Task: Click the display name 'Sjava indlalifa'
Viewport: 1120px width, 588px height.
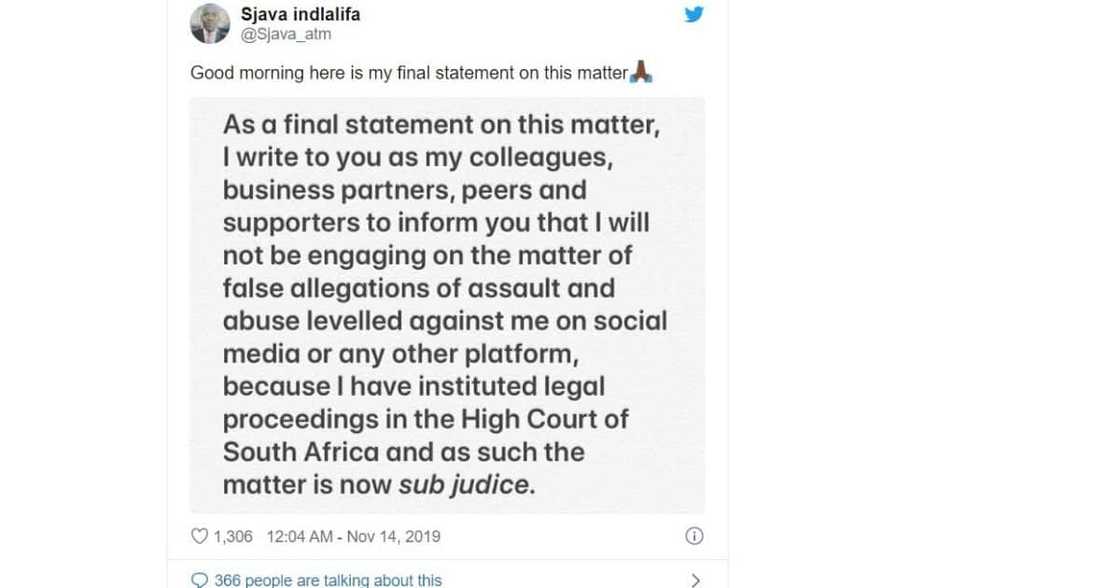Action: tap(300, 13)
